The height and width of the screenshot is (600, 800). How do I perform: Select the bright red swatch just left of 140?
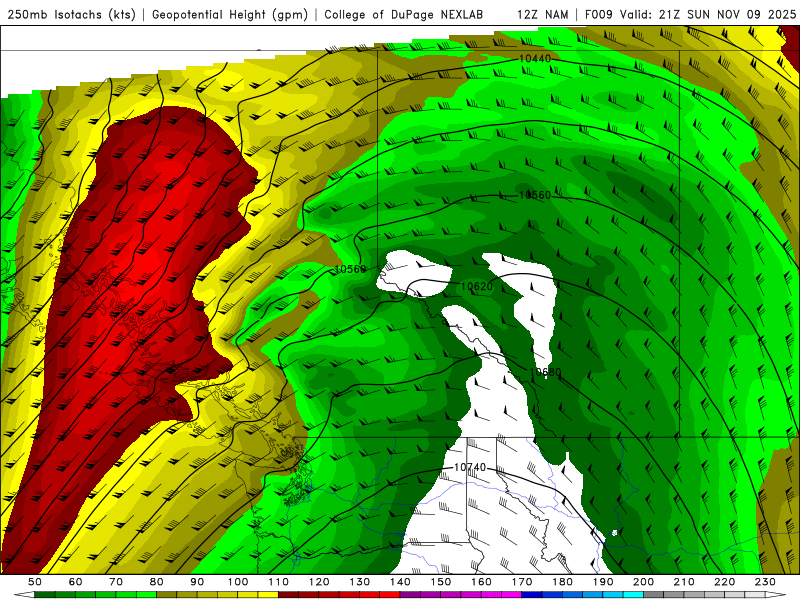(x=390, y=595)
